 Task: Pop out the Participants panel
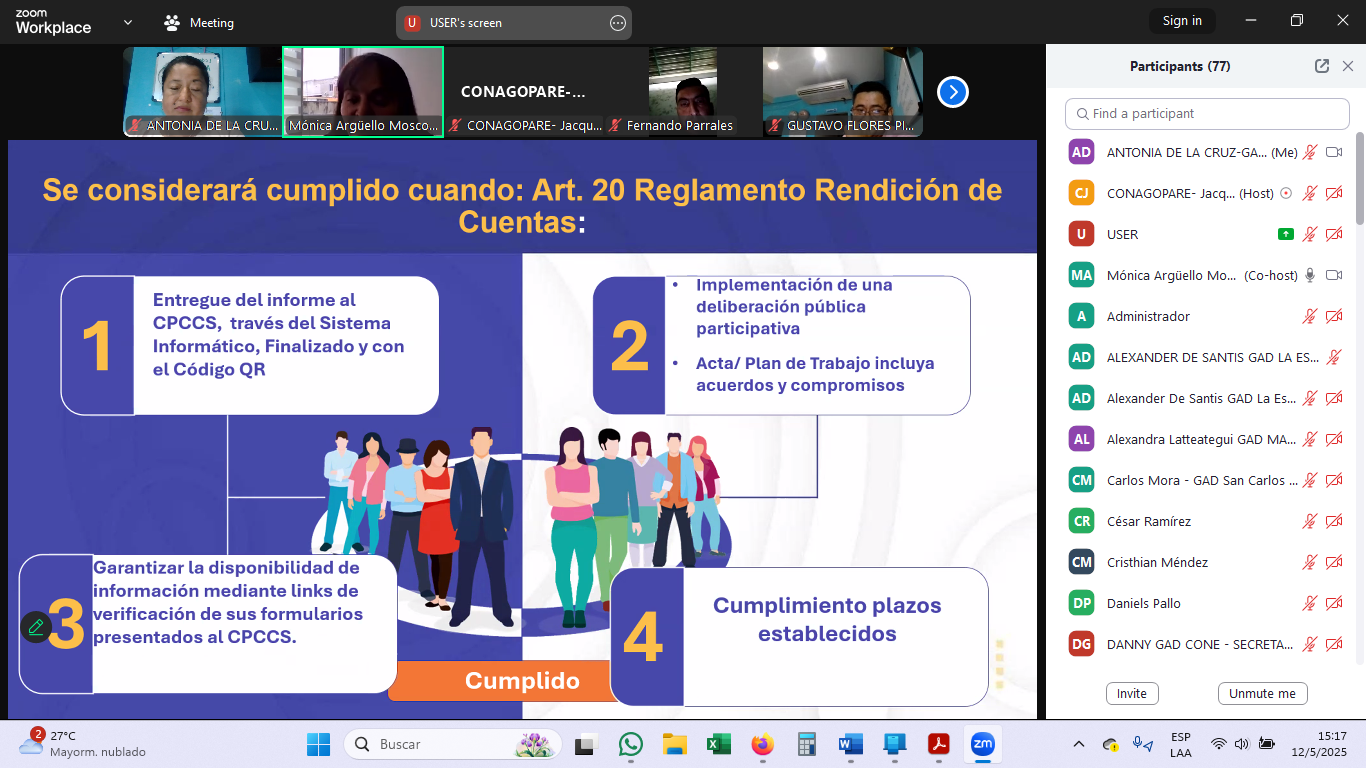[x=1321, y=66]
